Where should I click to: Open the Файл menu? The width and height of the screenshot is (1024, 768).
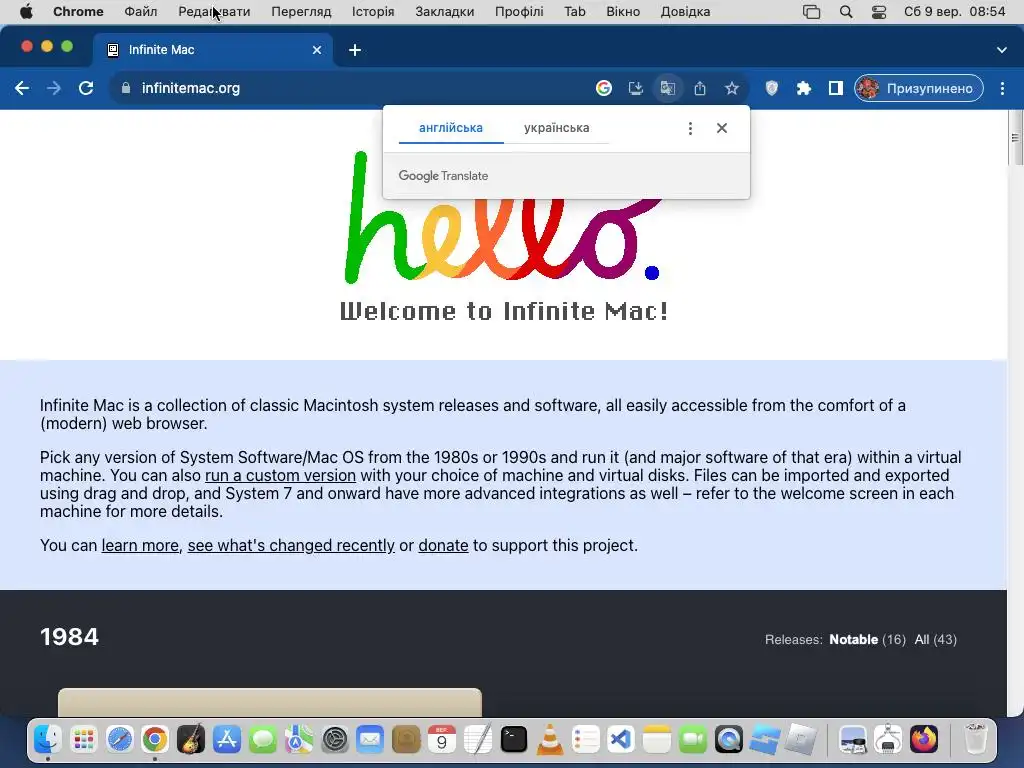140,12
